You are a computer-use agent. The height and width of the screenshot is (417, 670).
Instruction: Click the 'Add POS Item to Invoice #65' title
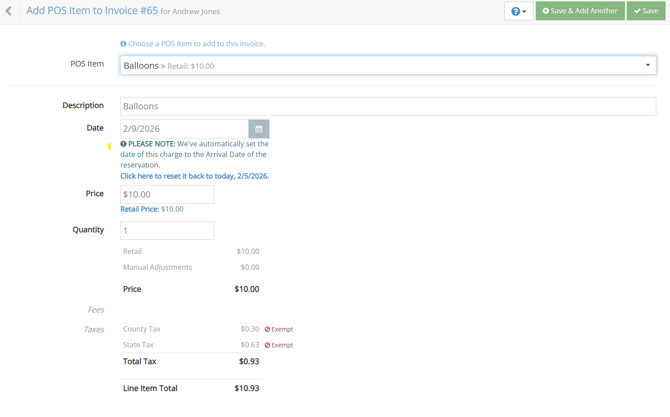pos(92,11)
